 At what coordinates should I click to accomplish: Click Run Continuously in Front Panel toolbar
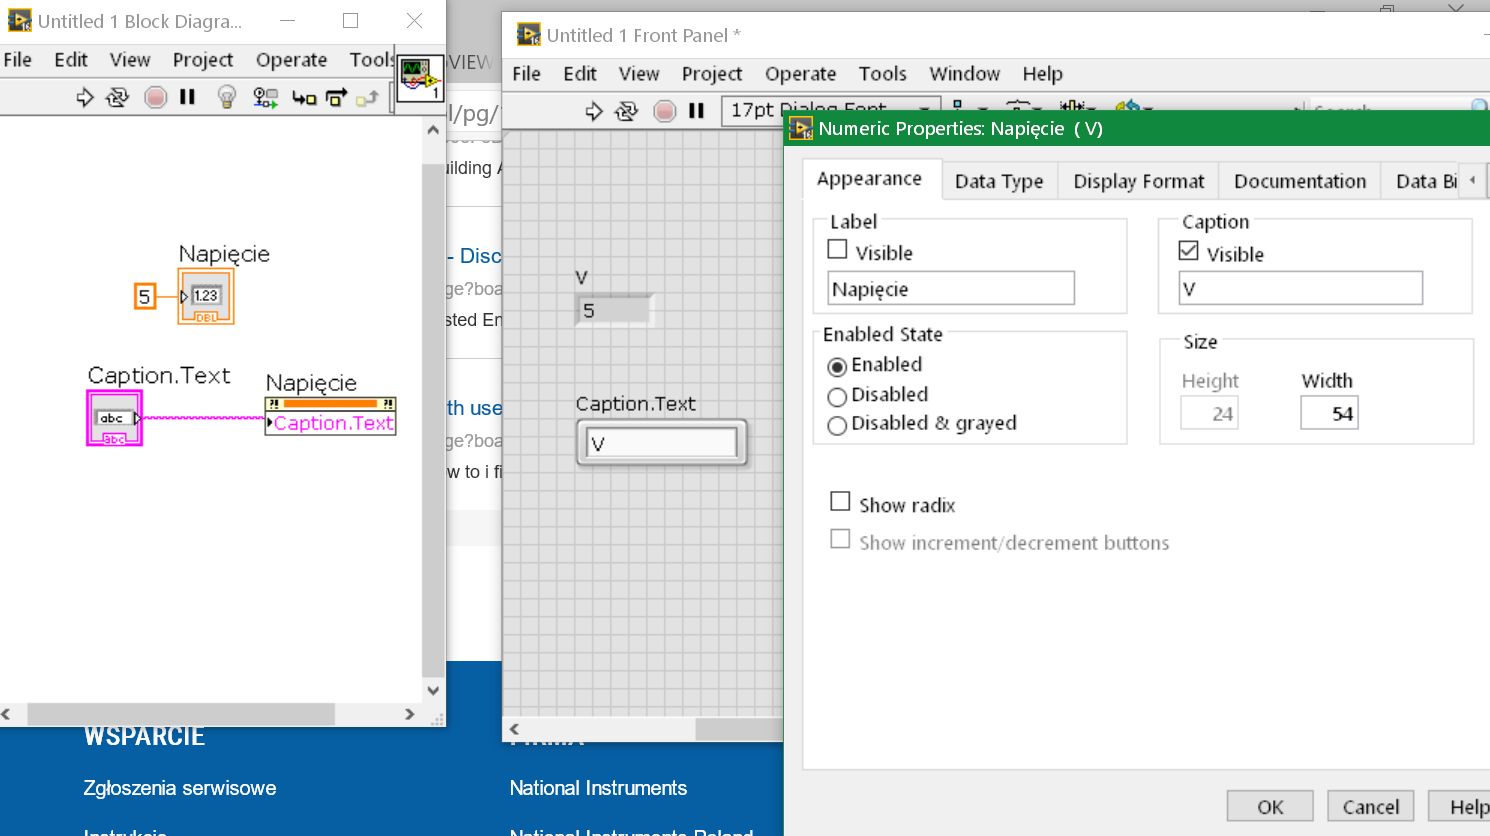(x=627, y=111)
